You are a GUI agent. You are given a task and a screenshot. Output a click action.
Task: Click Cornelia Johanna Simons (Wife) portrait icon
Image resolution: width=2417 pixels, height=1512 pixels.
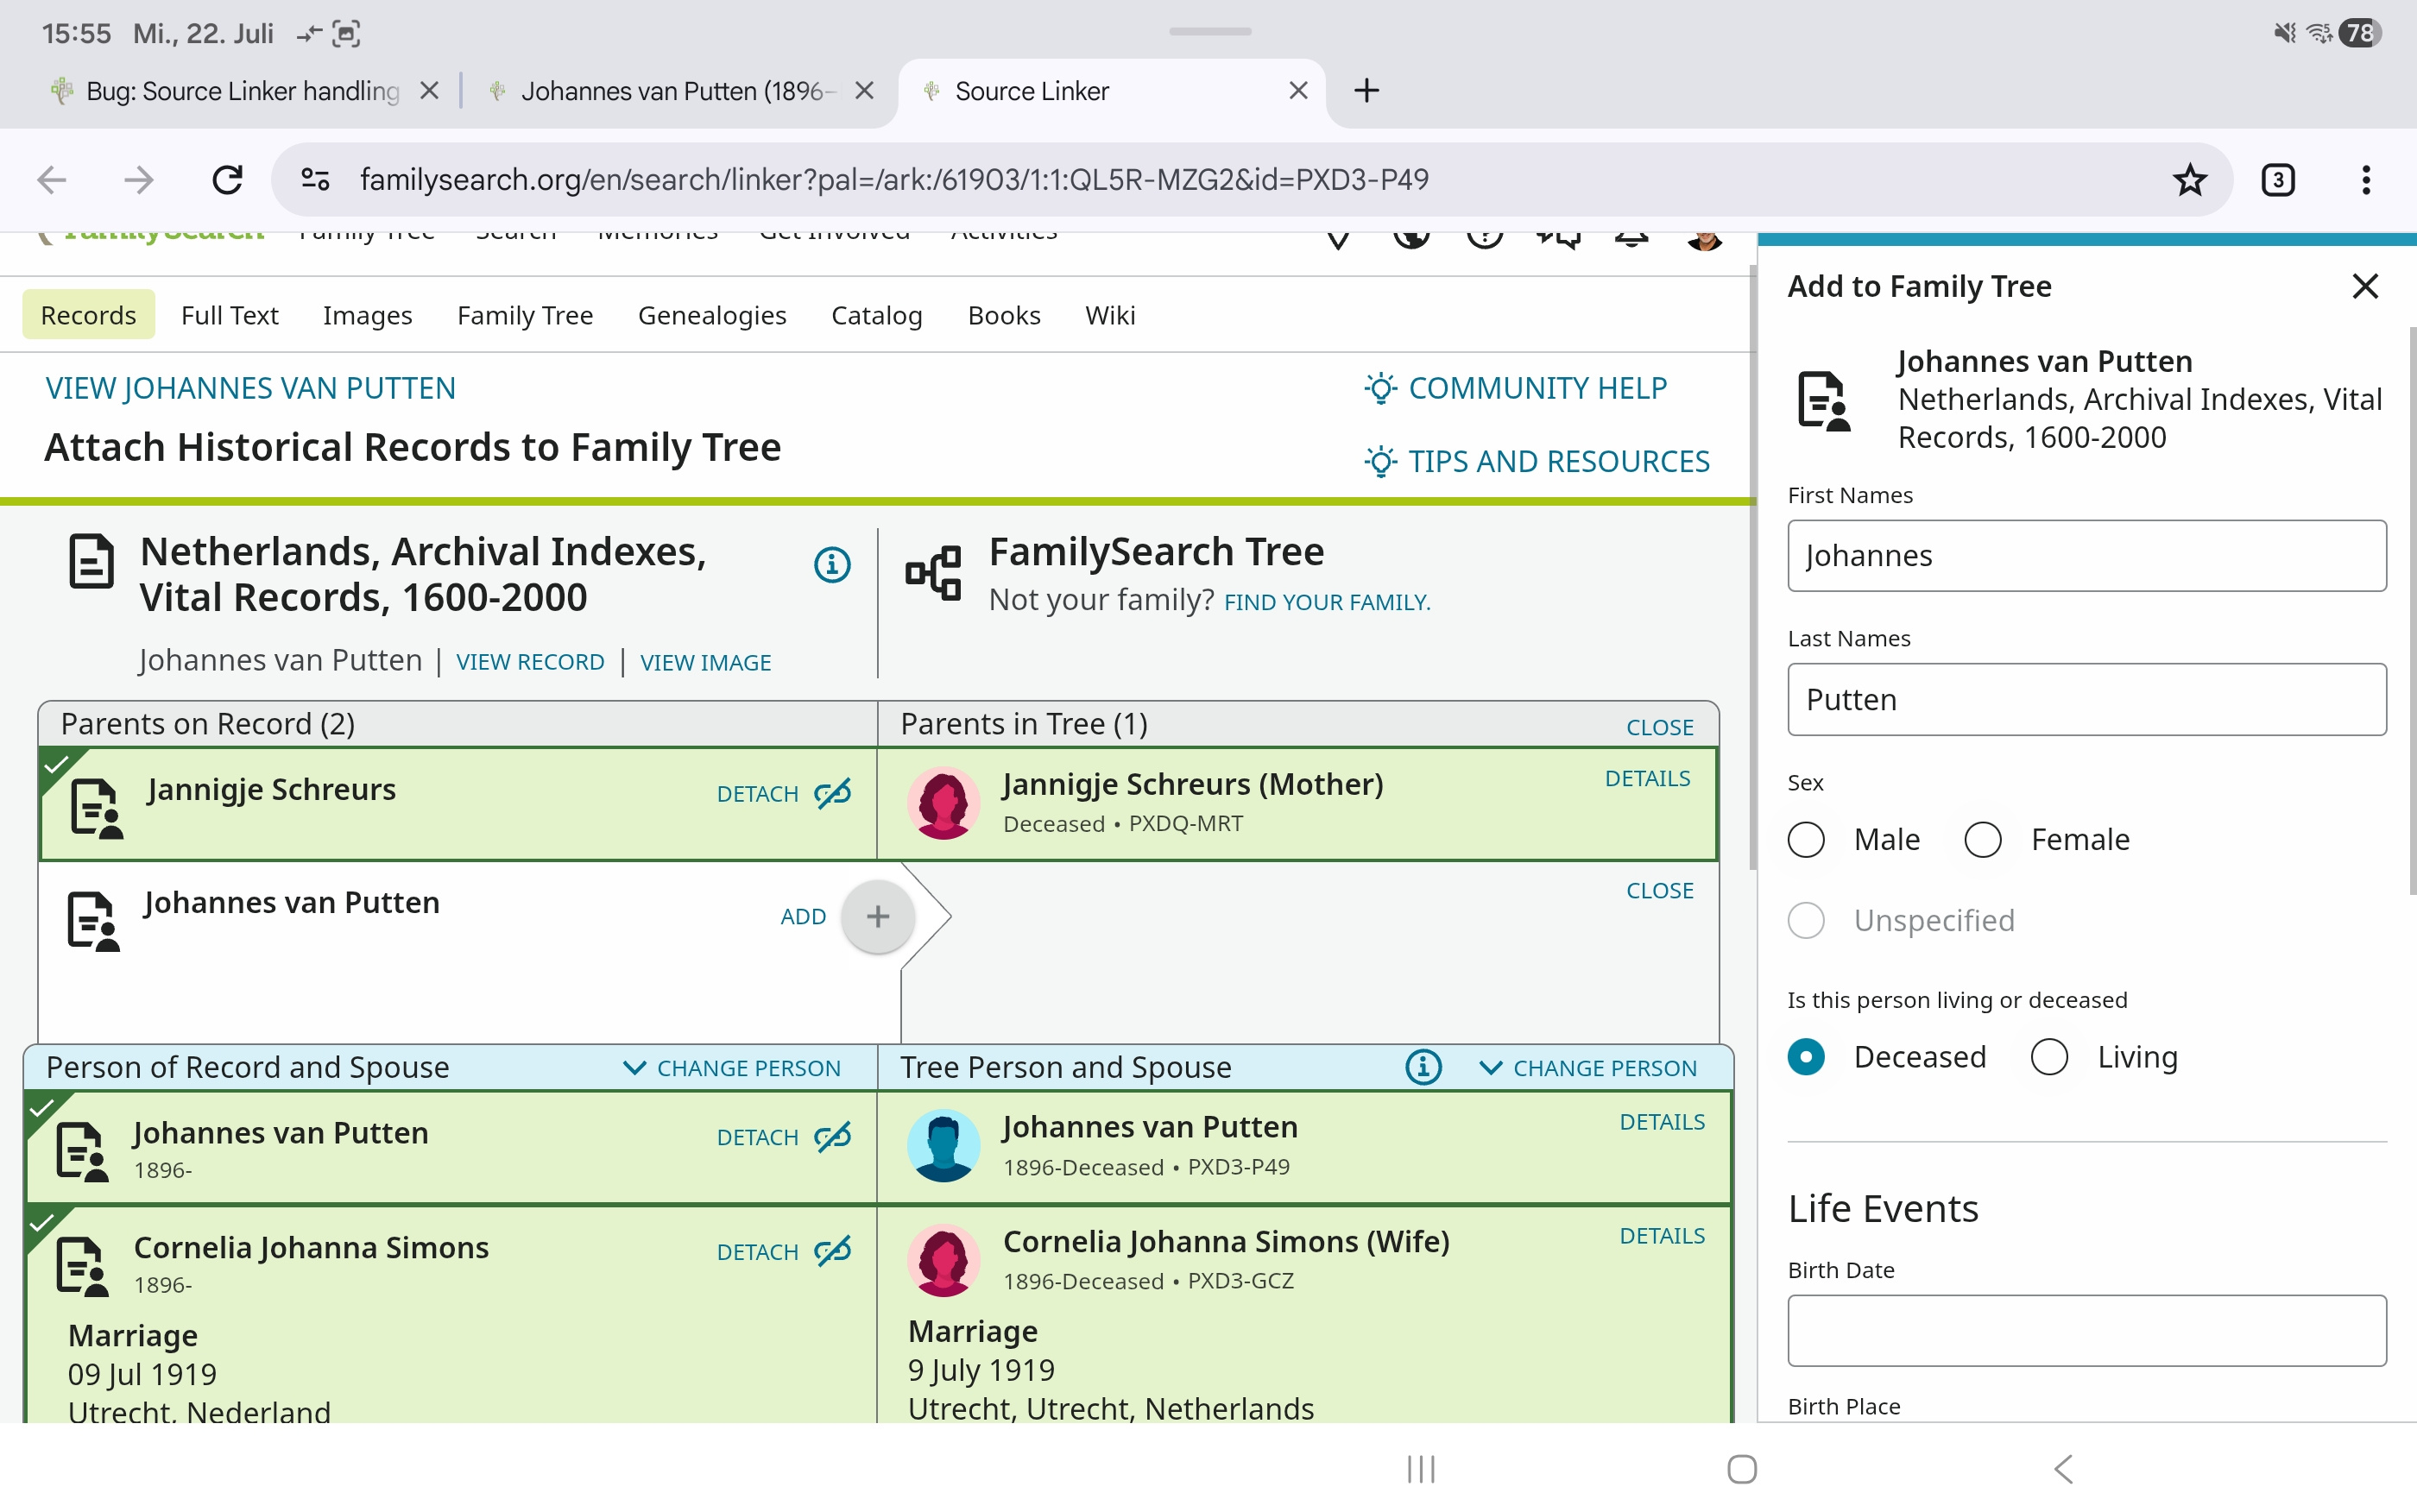tap(943, 1260)
